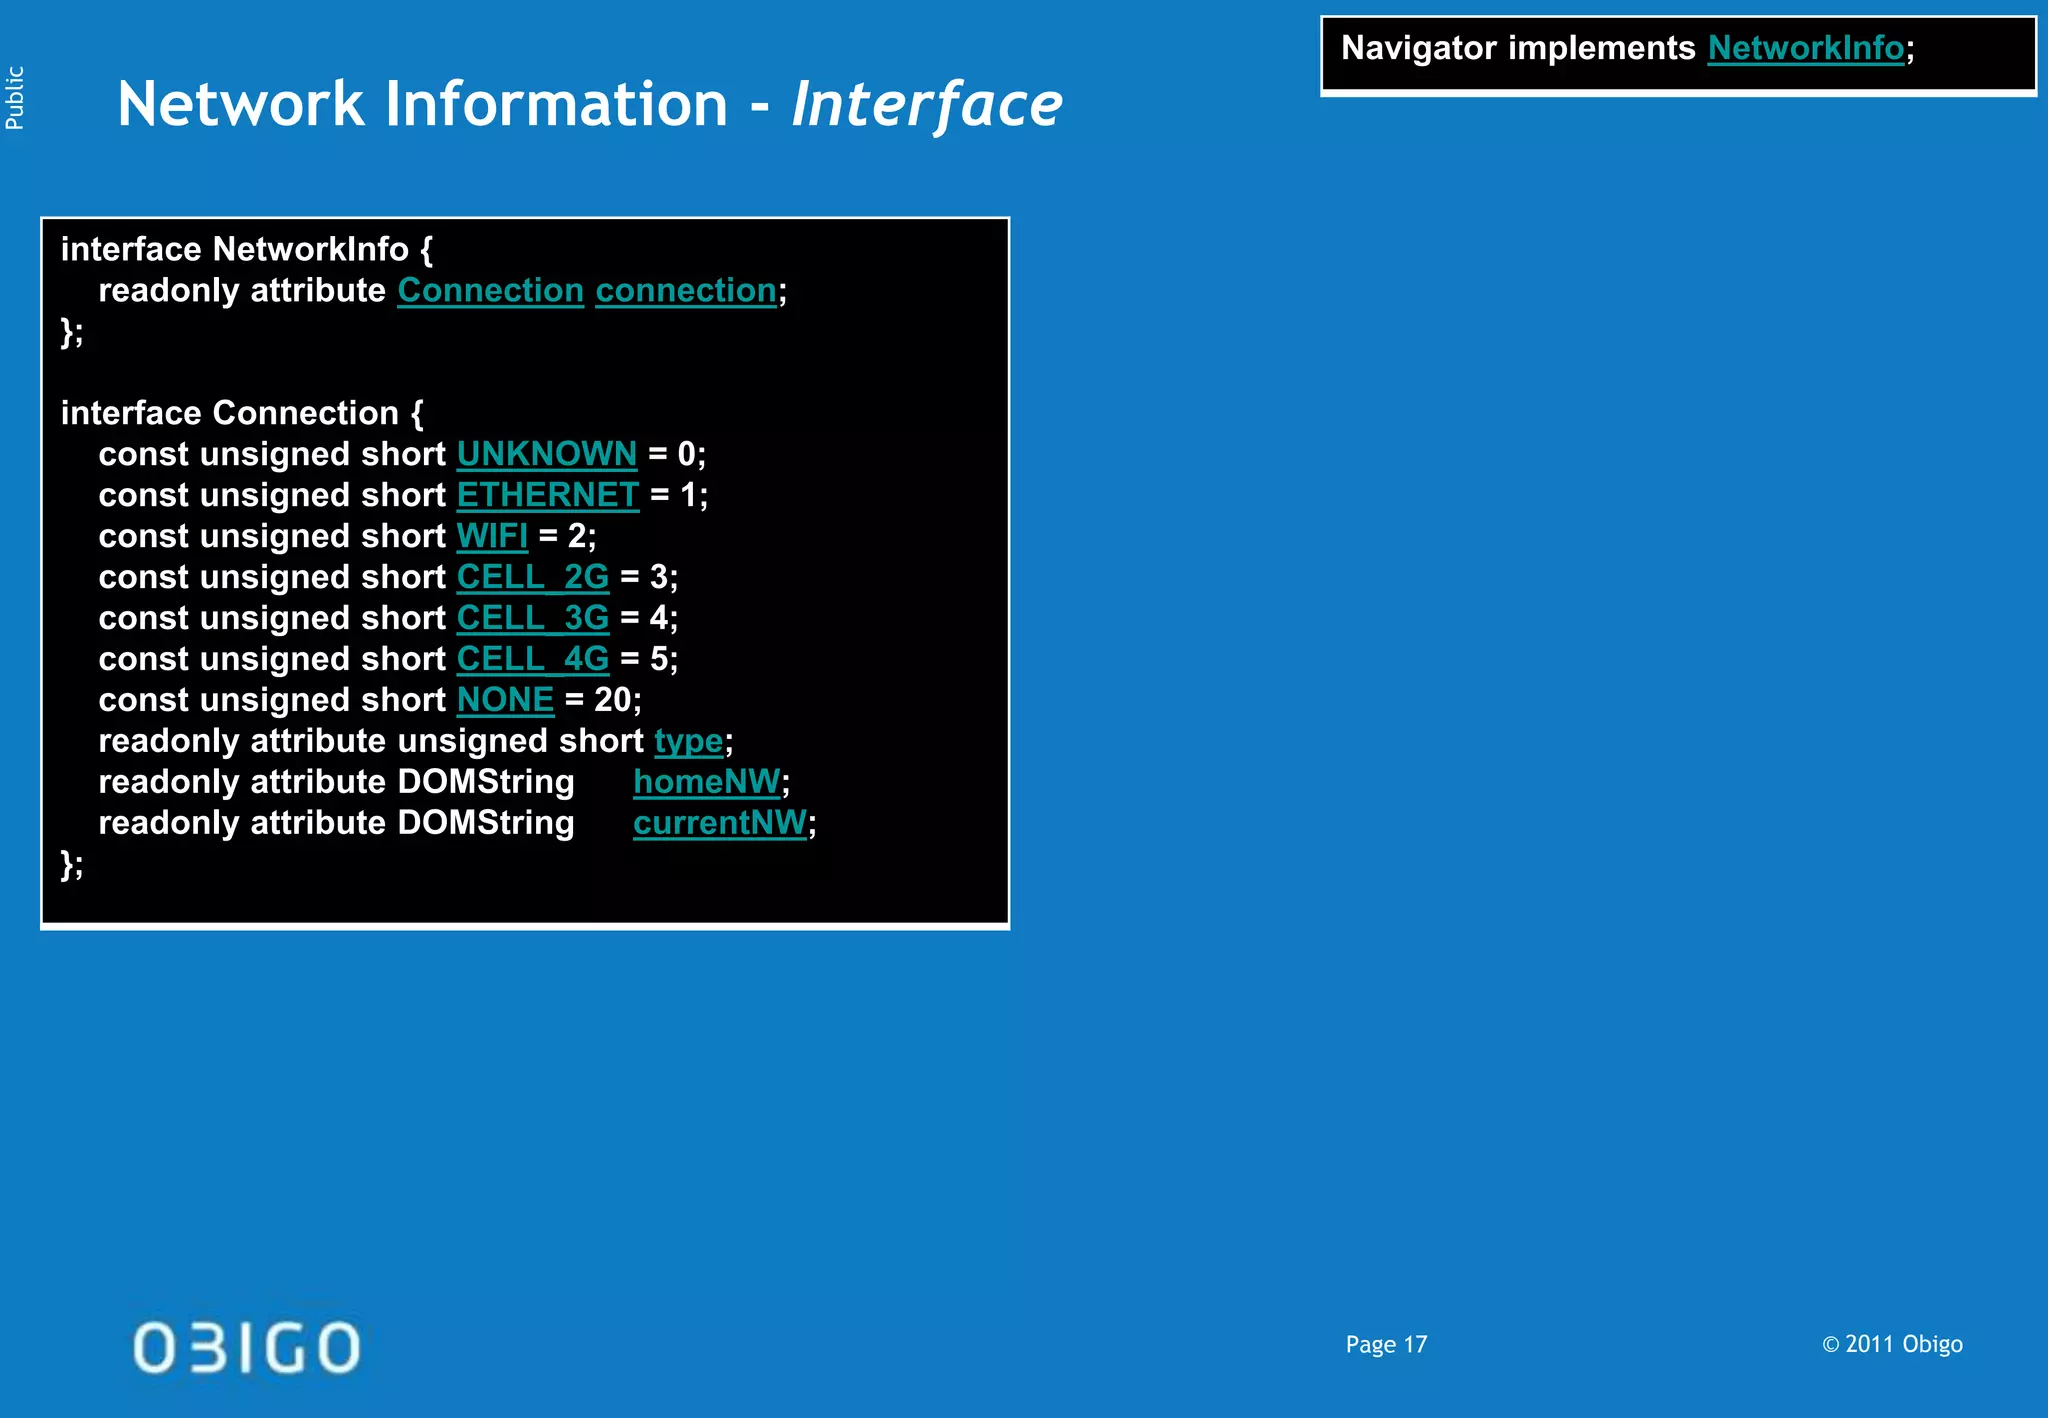The image size is (2048, 1418).
Task: Open the ETHERNET constant link
Action: 548,495
